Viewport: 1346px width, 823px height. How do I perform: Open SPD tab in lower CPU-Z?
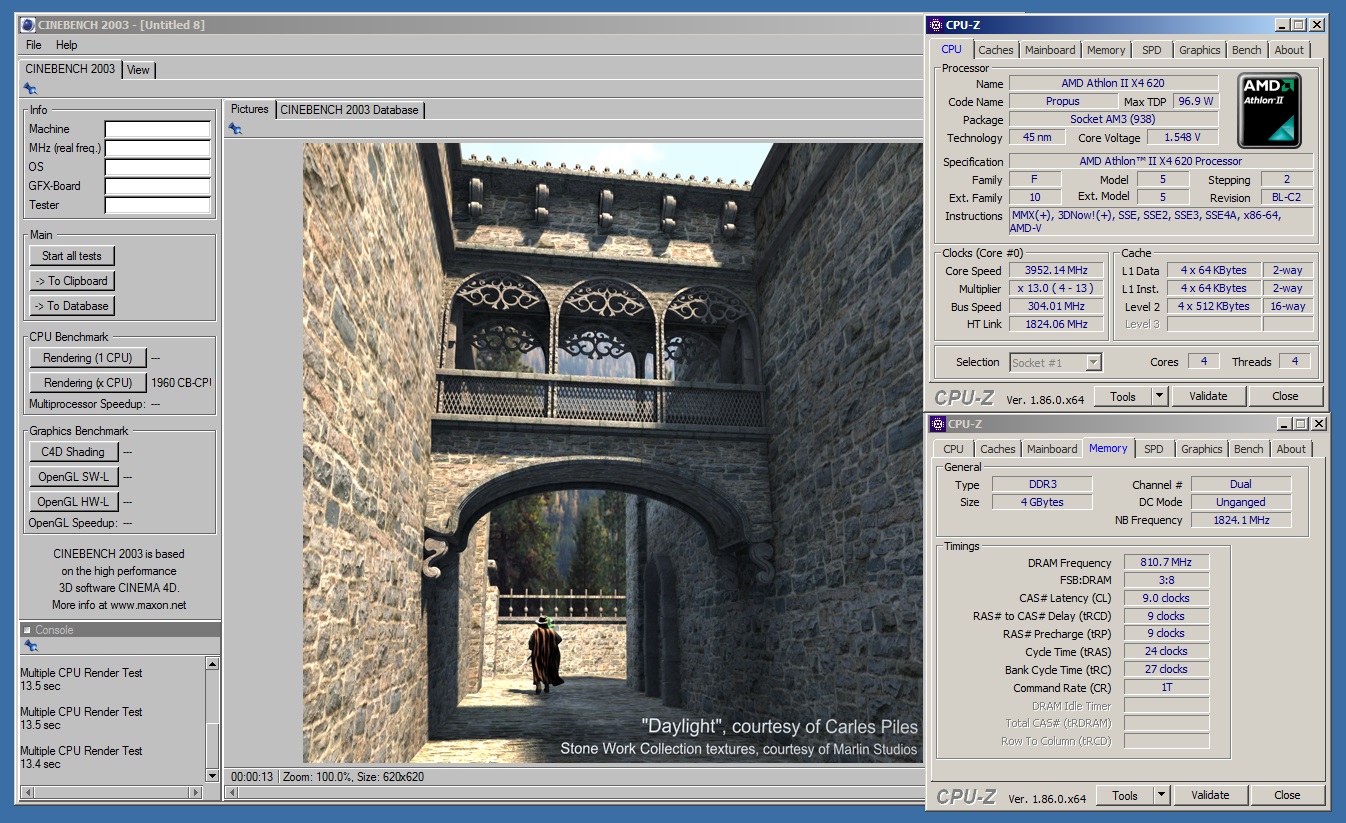(x=1154, y=449)
